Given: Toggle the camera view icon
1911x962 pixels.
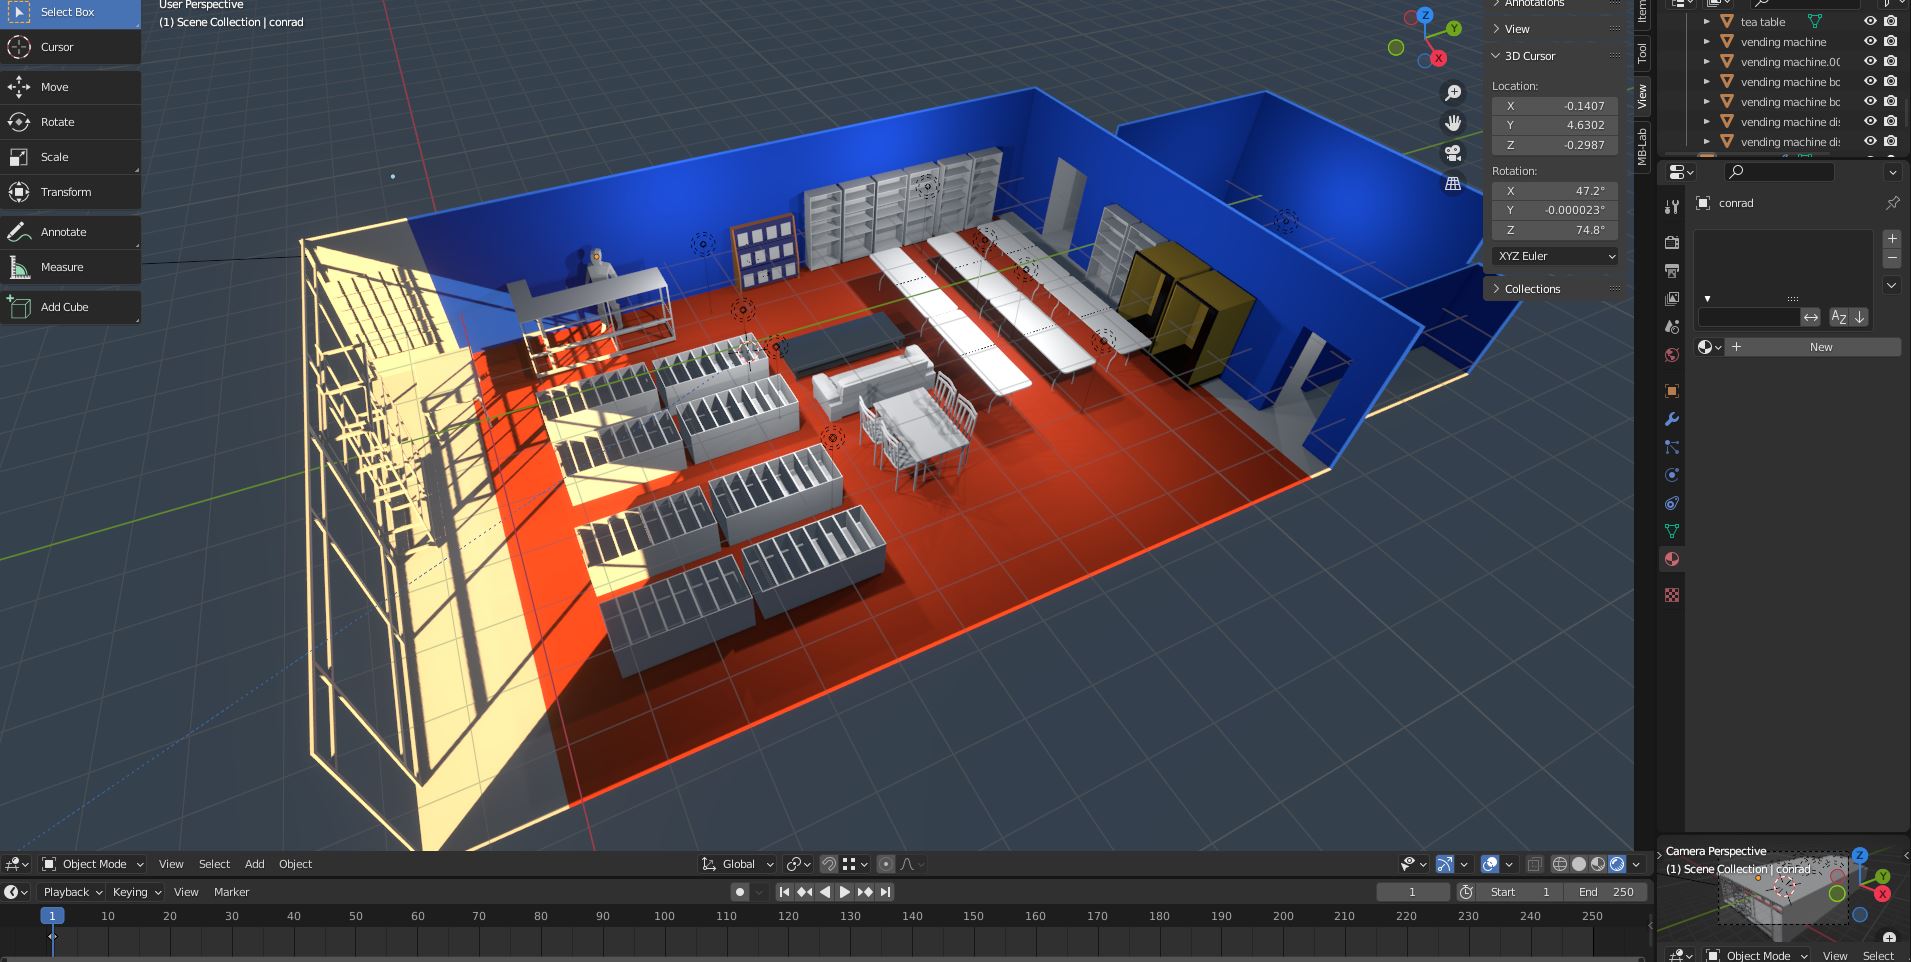Looking at the screenshot, I should (1453, 153).
